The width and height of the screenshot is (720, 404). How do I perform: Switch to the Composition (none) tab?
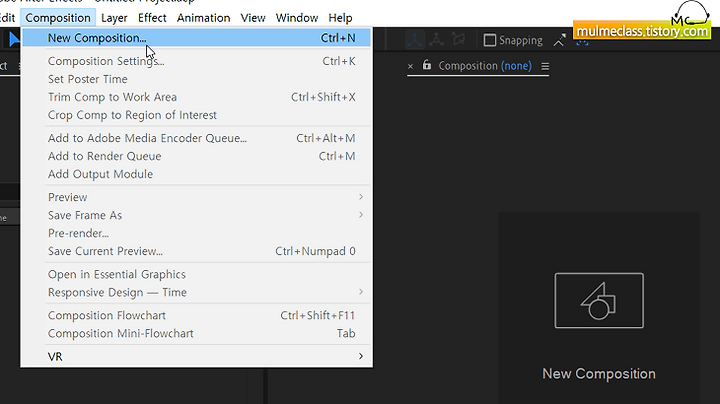click(485, 66)
